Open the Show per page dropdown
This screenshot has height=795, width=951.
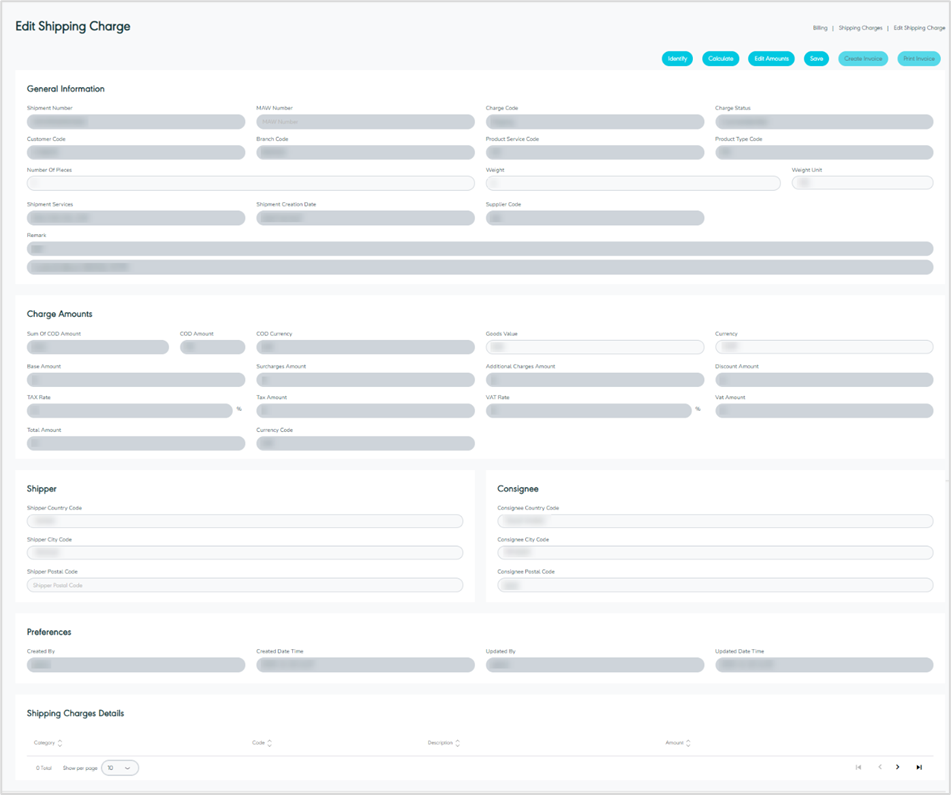[x=120, y=768]
